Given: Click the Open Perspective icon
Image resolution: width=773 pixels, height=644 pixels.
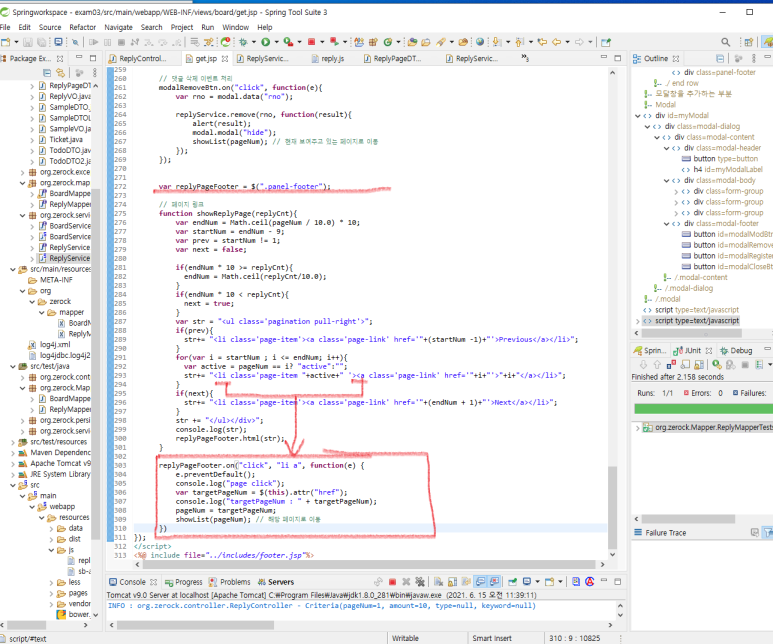Looking at the screenshot, I should [748, 42].
